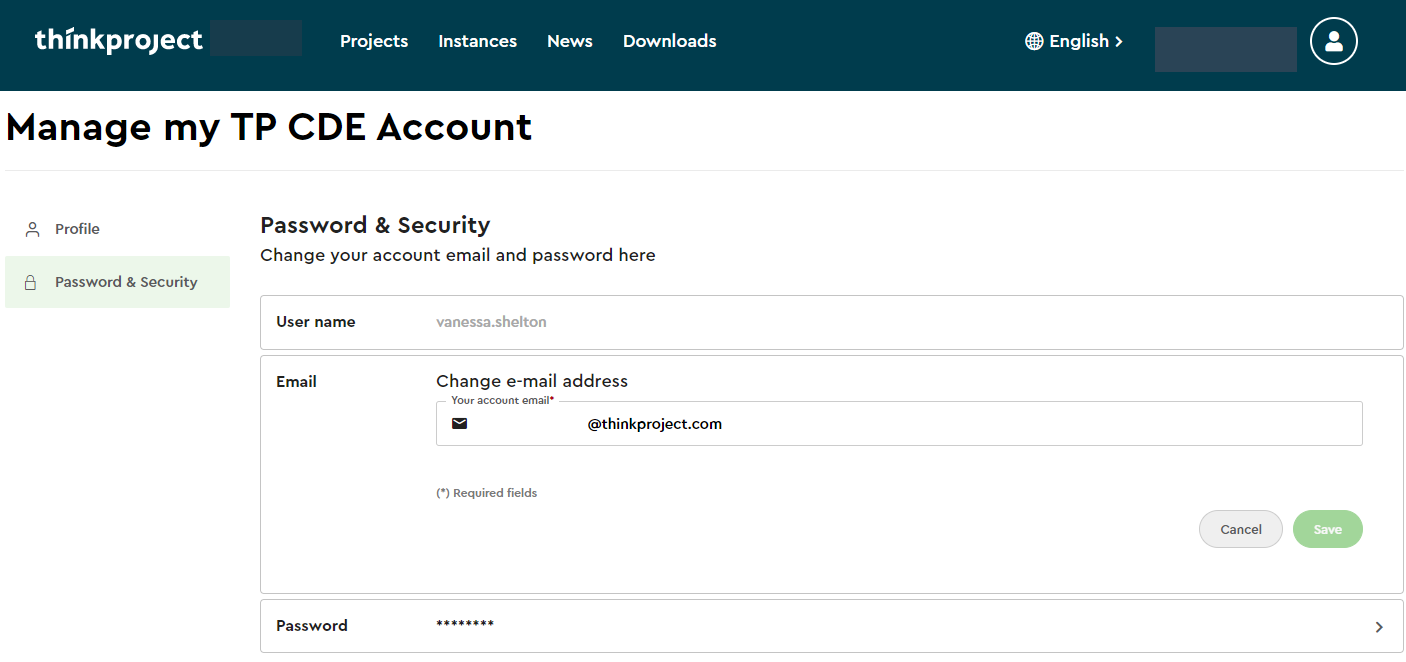
Task: Click the masked password asterisks
Action: coord(465,626)
